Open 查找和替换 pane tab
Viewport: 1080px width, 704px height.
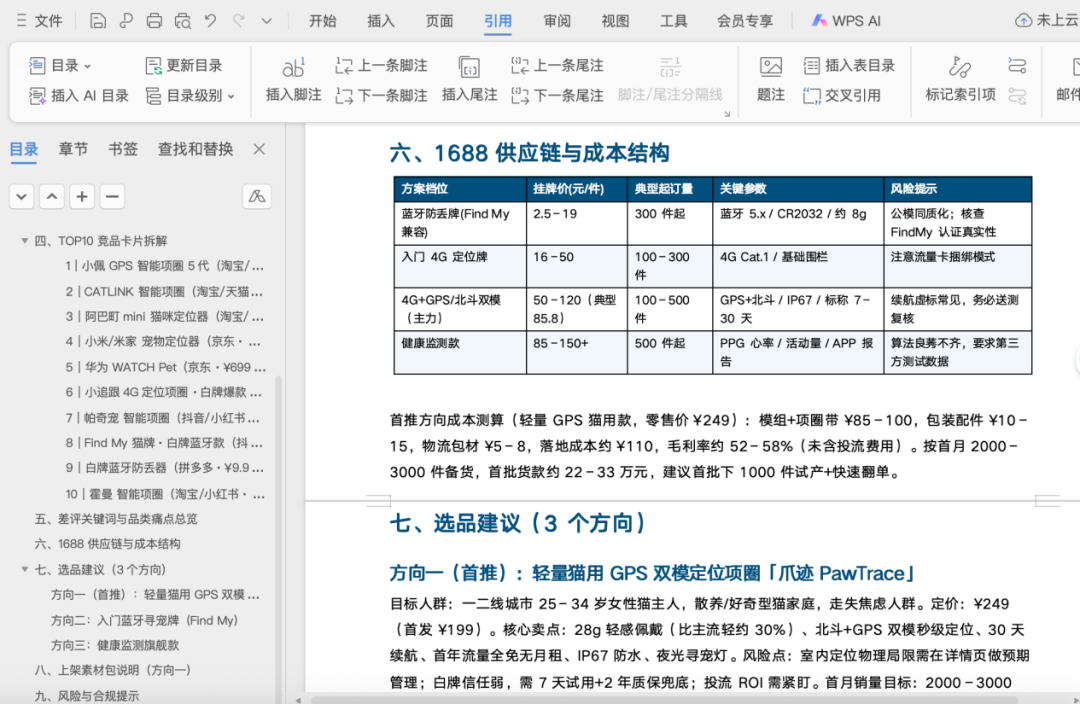[x=196, y=149]
